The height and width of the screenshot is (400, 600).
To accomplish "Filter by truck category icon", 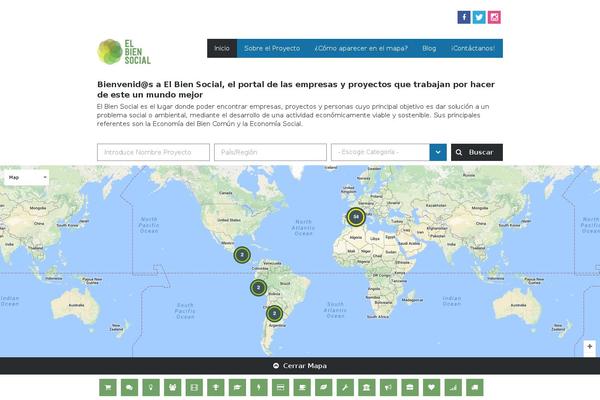I will click(475, 387).
